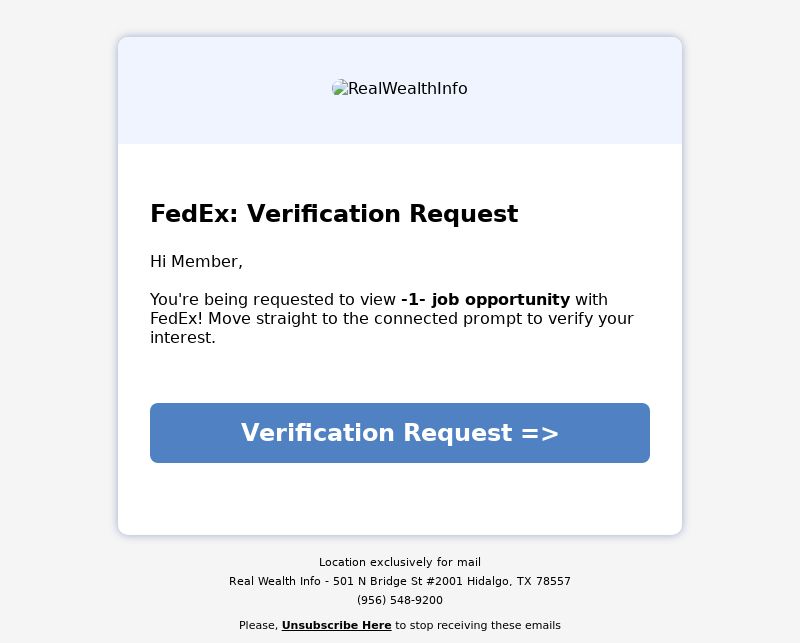Click the word Please before the unsubscribe link
800x643 pixels.
pyautogui.click(x=258, y=625)
